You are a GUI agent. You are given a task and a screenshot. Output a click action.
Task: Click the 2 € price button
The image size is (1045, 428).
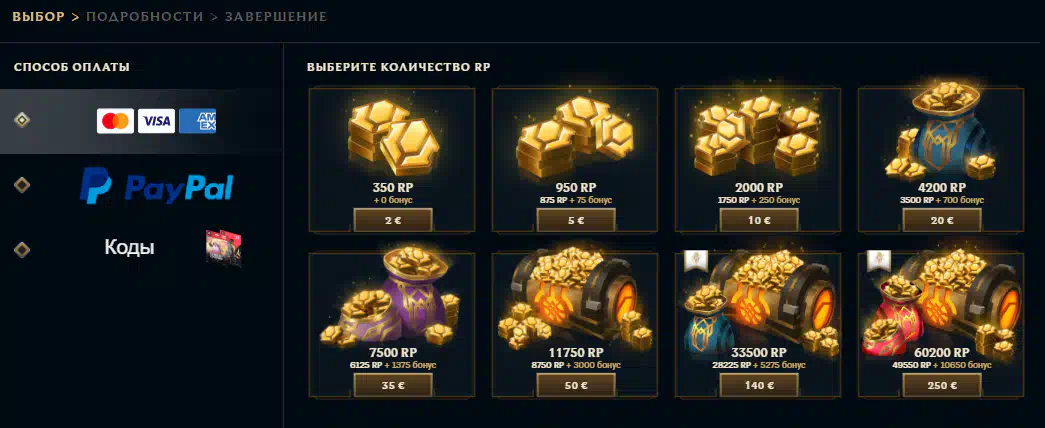tap(393, 220)
